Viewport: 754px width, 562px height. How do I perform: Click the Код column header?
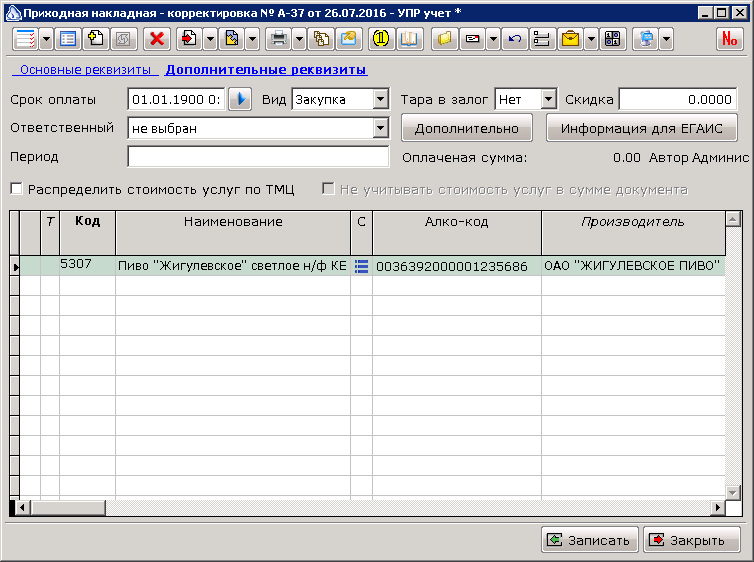point(88,233)
